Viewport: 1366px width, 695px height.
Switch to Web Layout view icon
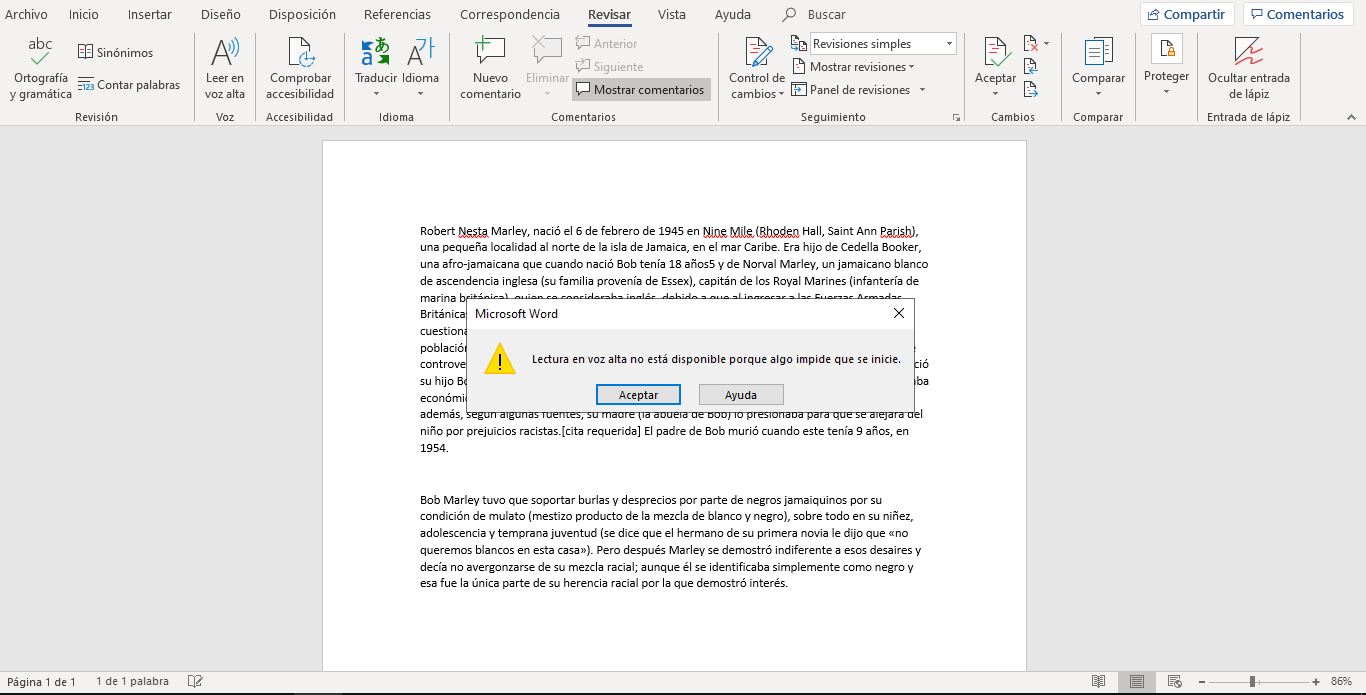(1174, 681)
